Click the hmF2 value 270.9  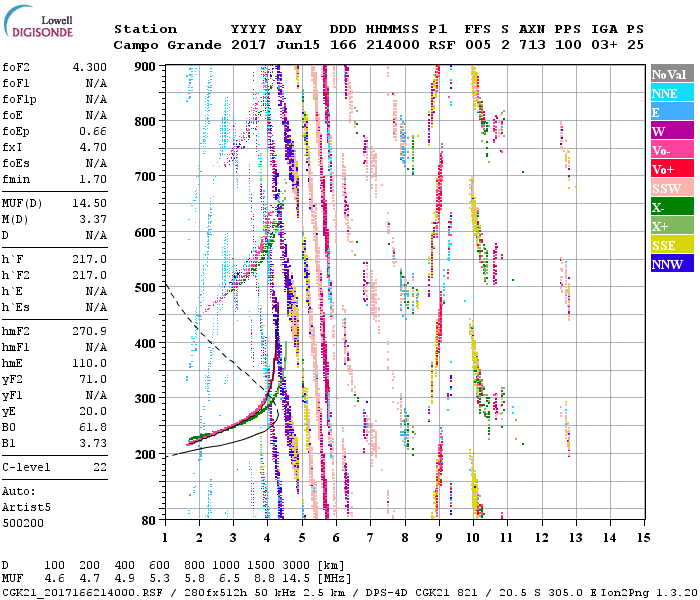click(x=90, y=331)
